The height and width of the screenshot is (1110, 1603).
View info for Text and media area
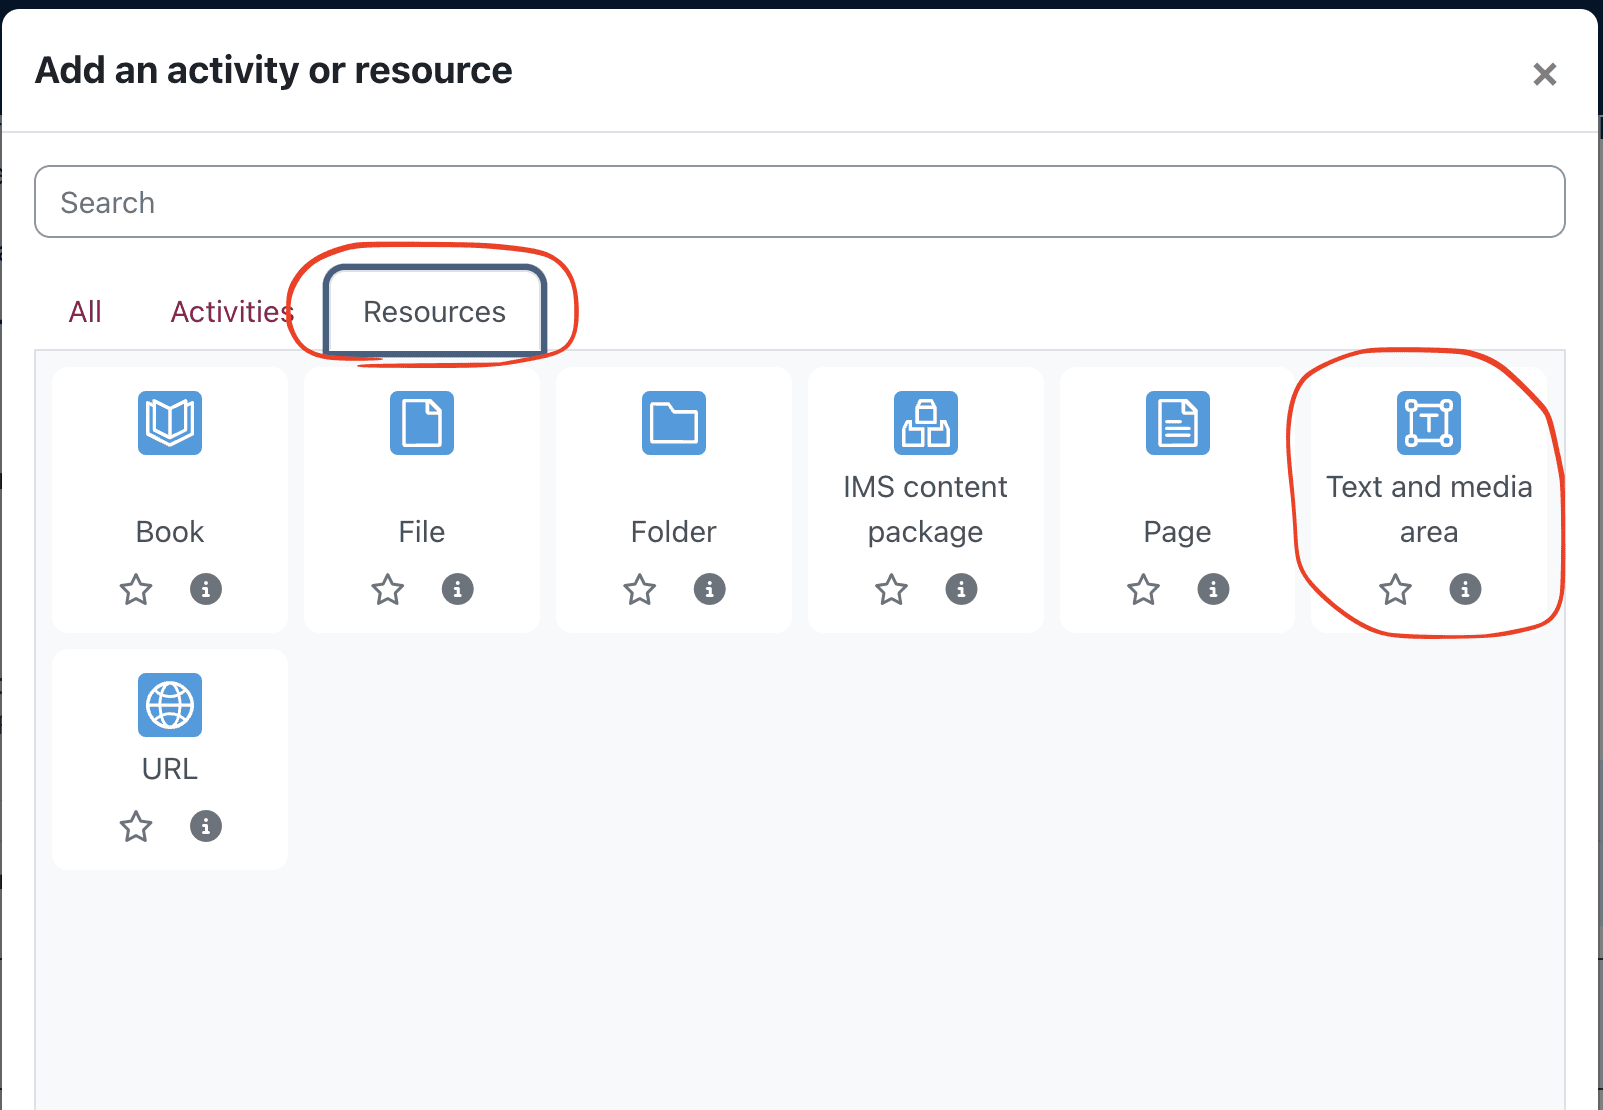[x=1465, y=589]
